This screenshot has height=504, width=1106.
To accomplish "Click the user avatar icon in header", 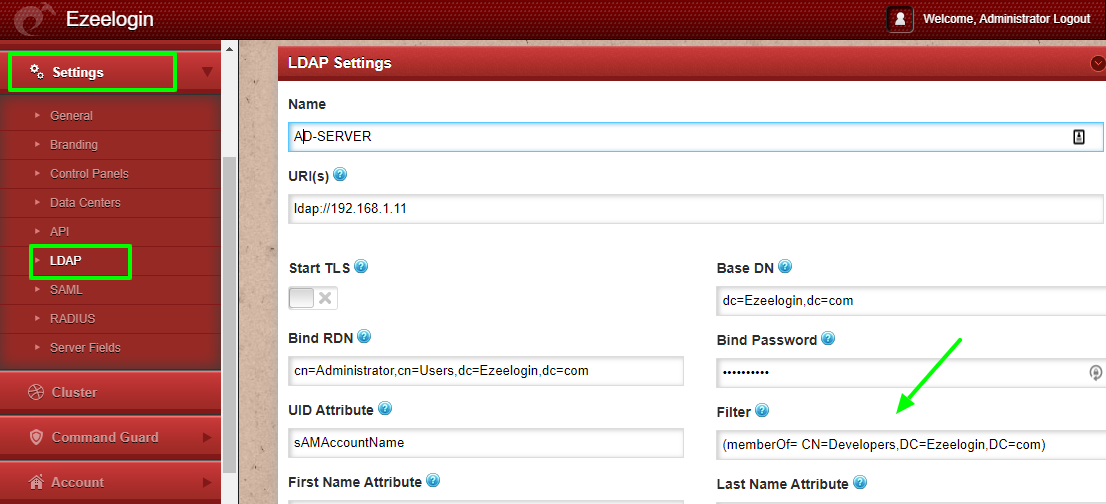I will [899, 19].
